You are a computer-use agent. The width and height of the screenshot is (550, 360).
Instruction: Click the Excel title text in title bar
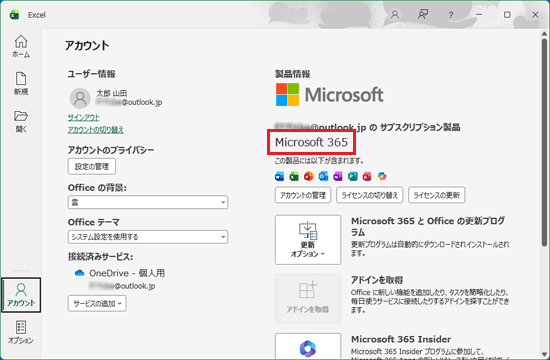36,15
